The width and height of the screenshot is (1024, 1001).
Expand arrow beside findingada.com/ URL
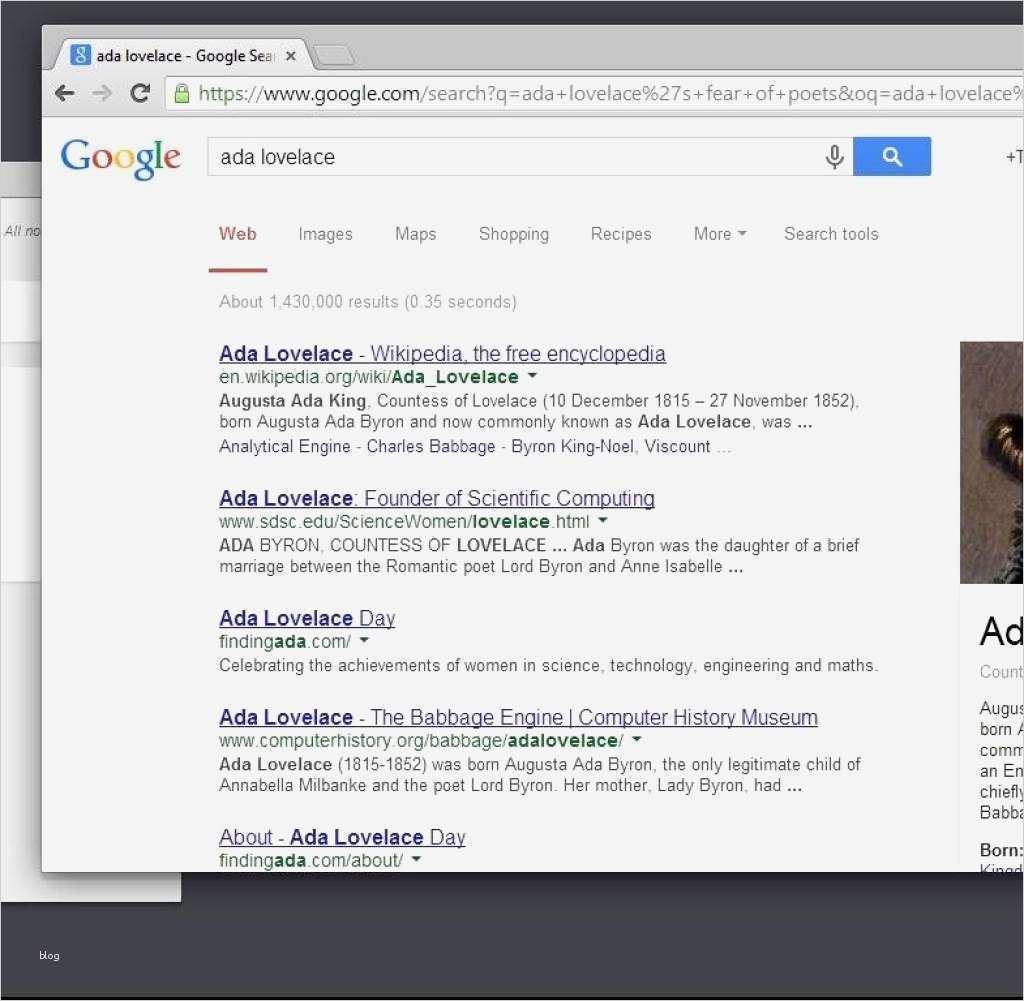pos(364,641)
